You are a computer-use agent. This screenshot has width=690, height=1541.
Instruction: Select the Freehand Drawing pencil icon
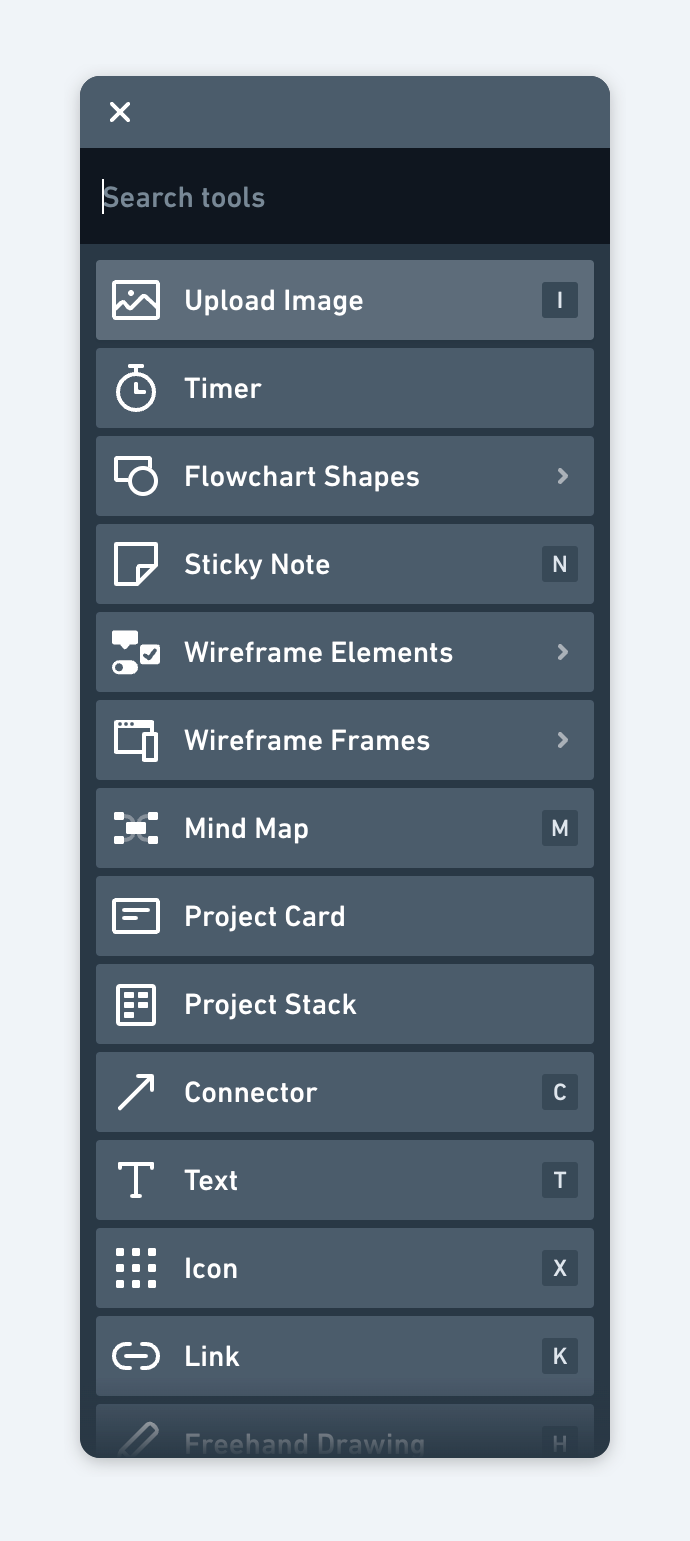click(136, 1440)
